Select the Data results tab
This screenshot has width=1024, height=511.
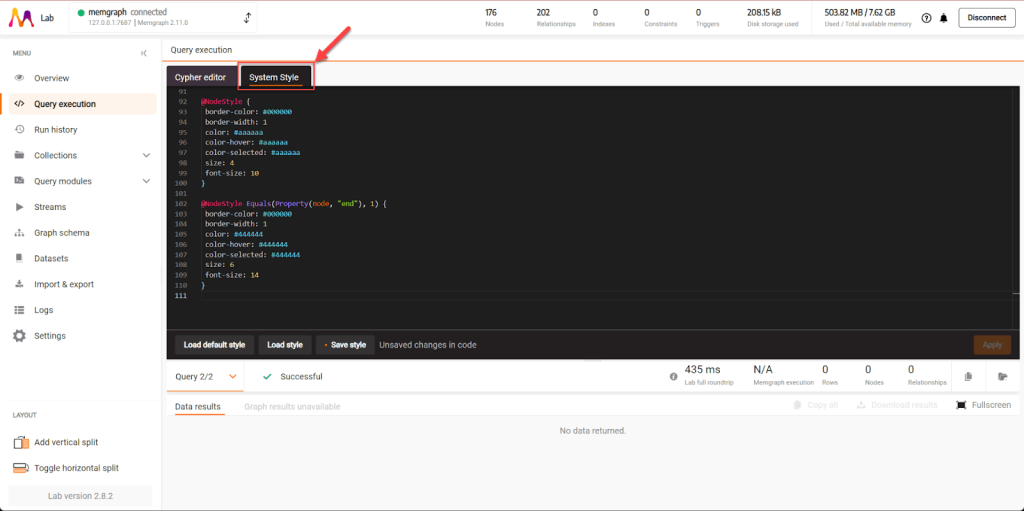pos(197,407)
